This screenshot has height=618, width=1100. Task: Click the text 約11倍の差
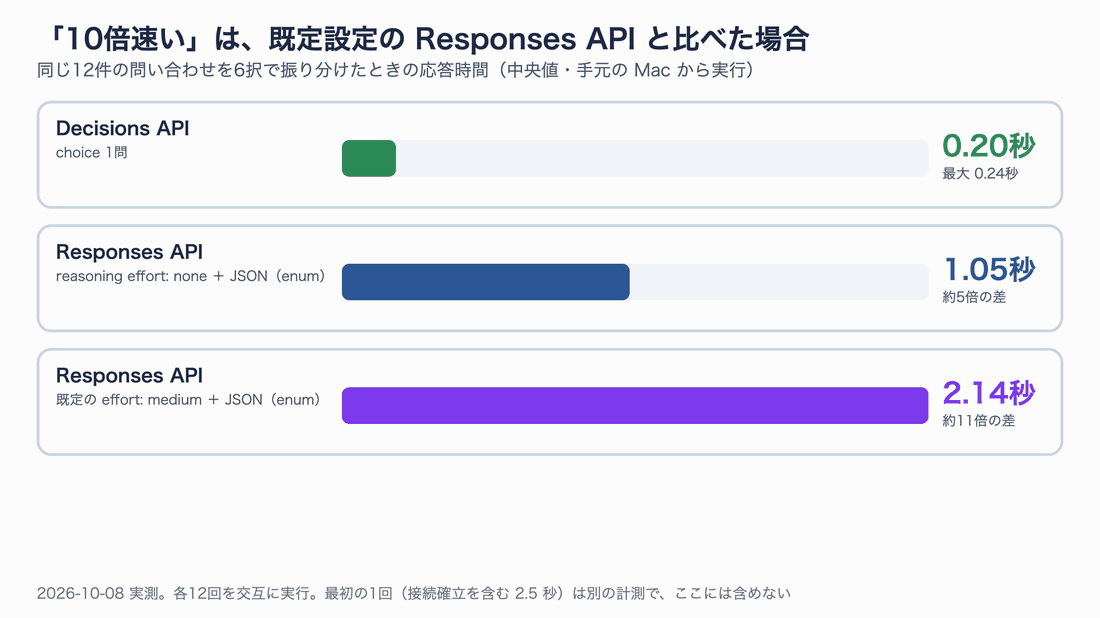[x=979, y=420]
